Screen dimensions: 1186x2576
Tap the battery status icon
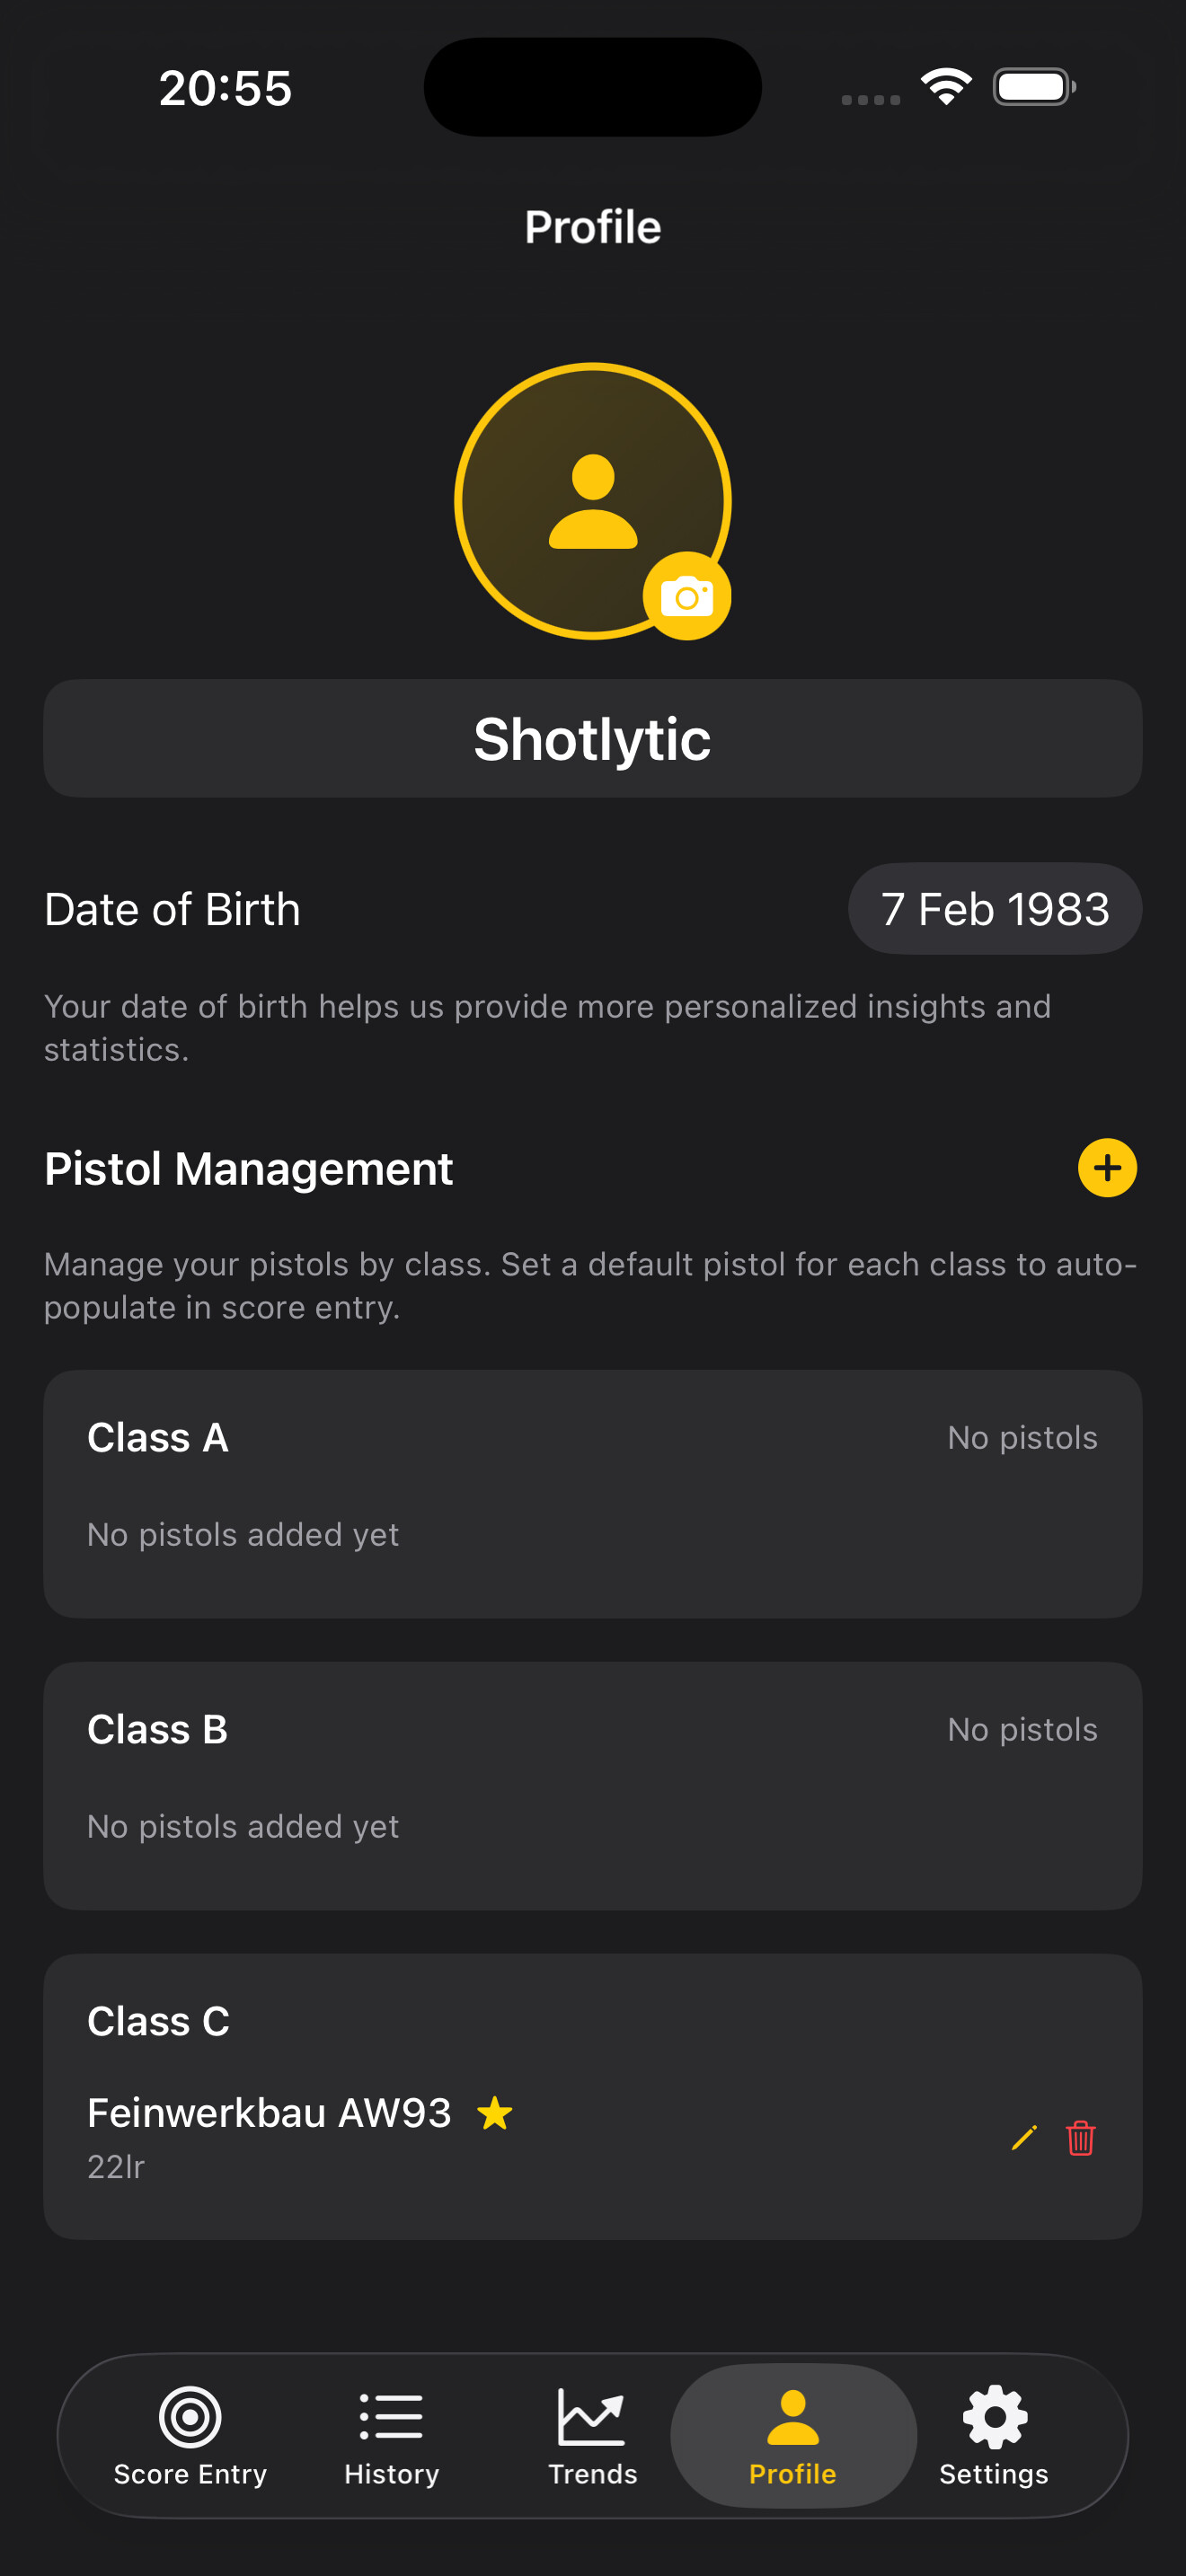(x=1033, y=87)
